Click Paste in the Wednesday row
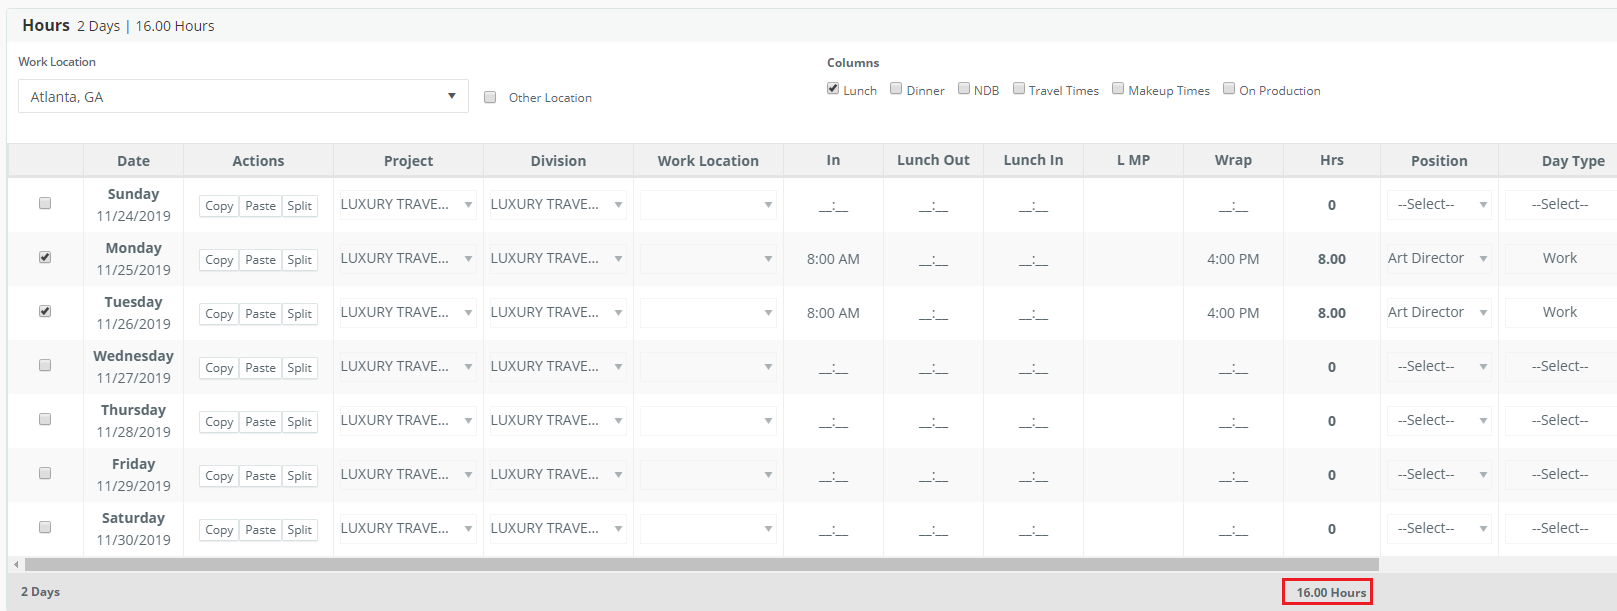 pyautogui.click(x=260, y=368)
